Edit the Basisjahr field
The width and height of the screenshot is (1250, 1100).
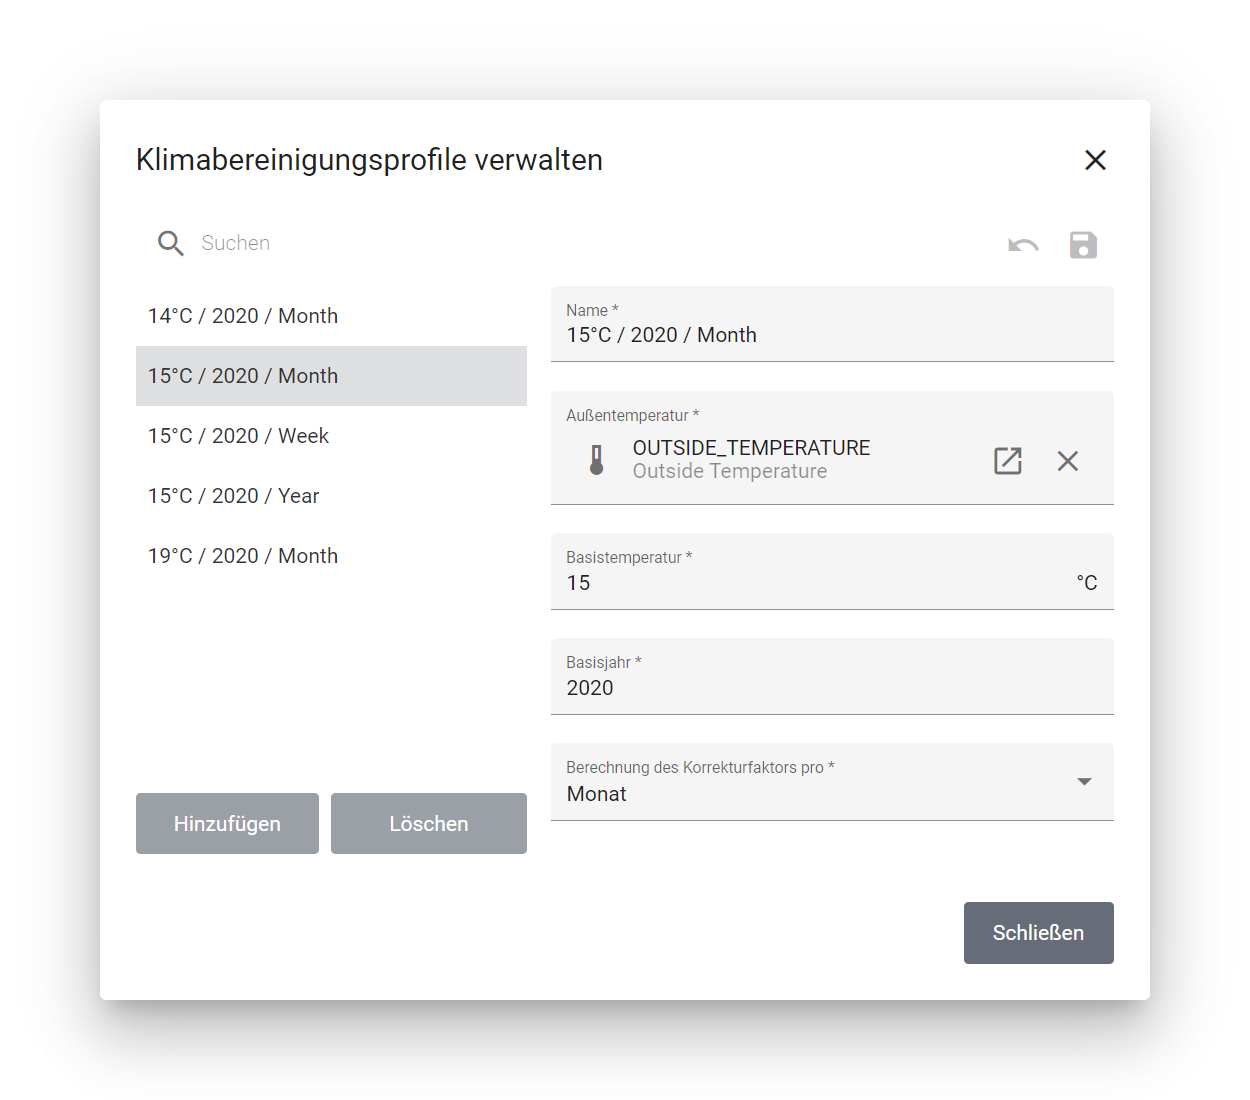pos(832,677)
